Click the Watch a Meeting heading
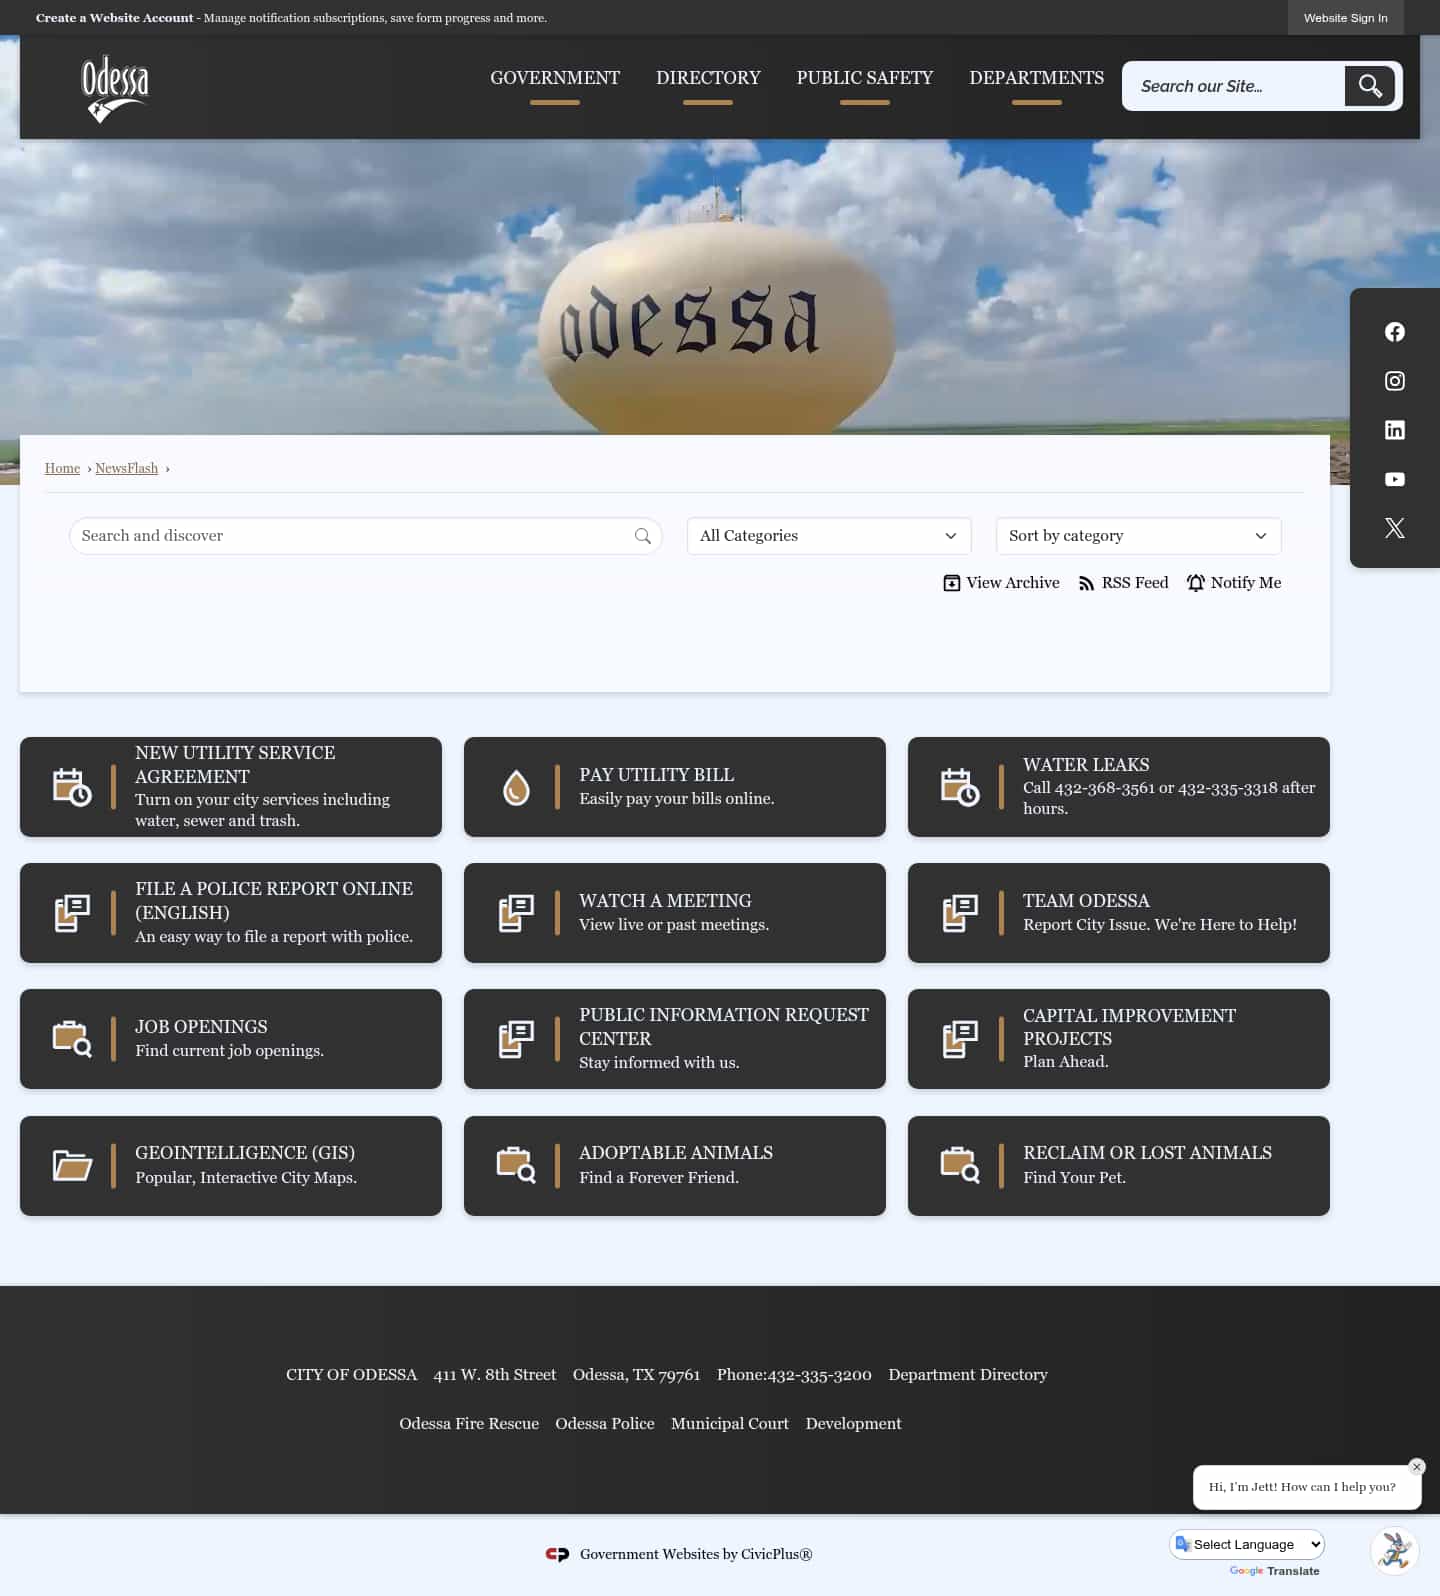 pyautogui.click(x=665, y=901)
